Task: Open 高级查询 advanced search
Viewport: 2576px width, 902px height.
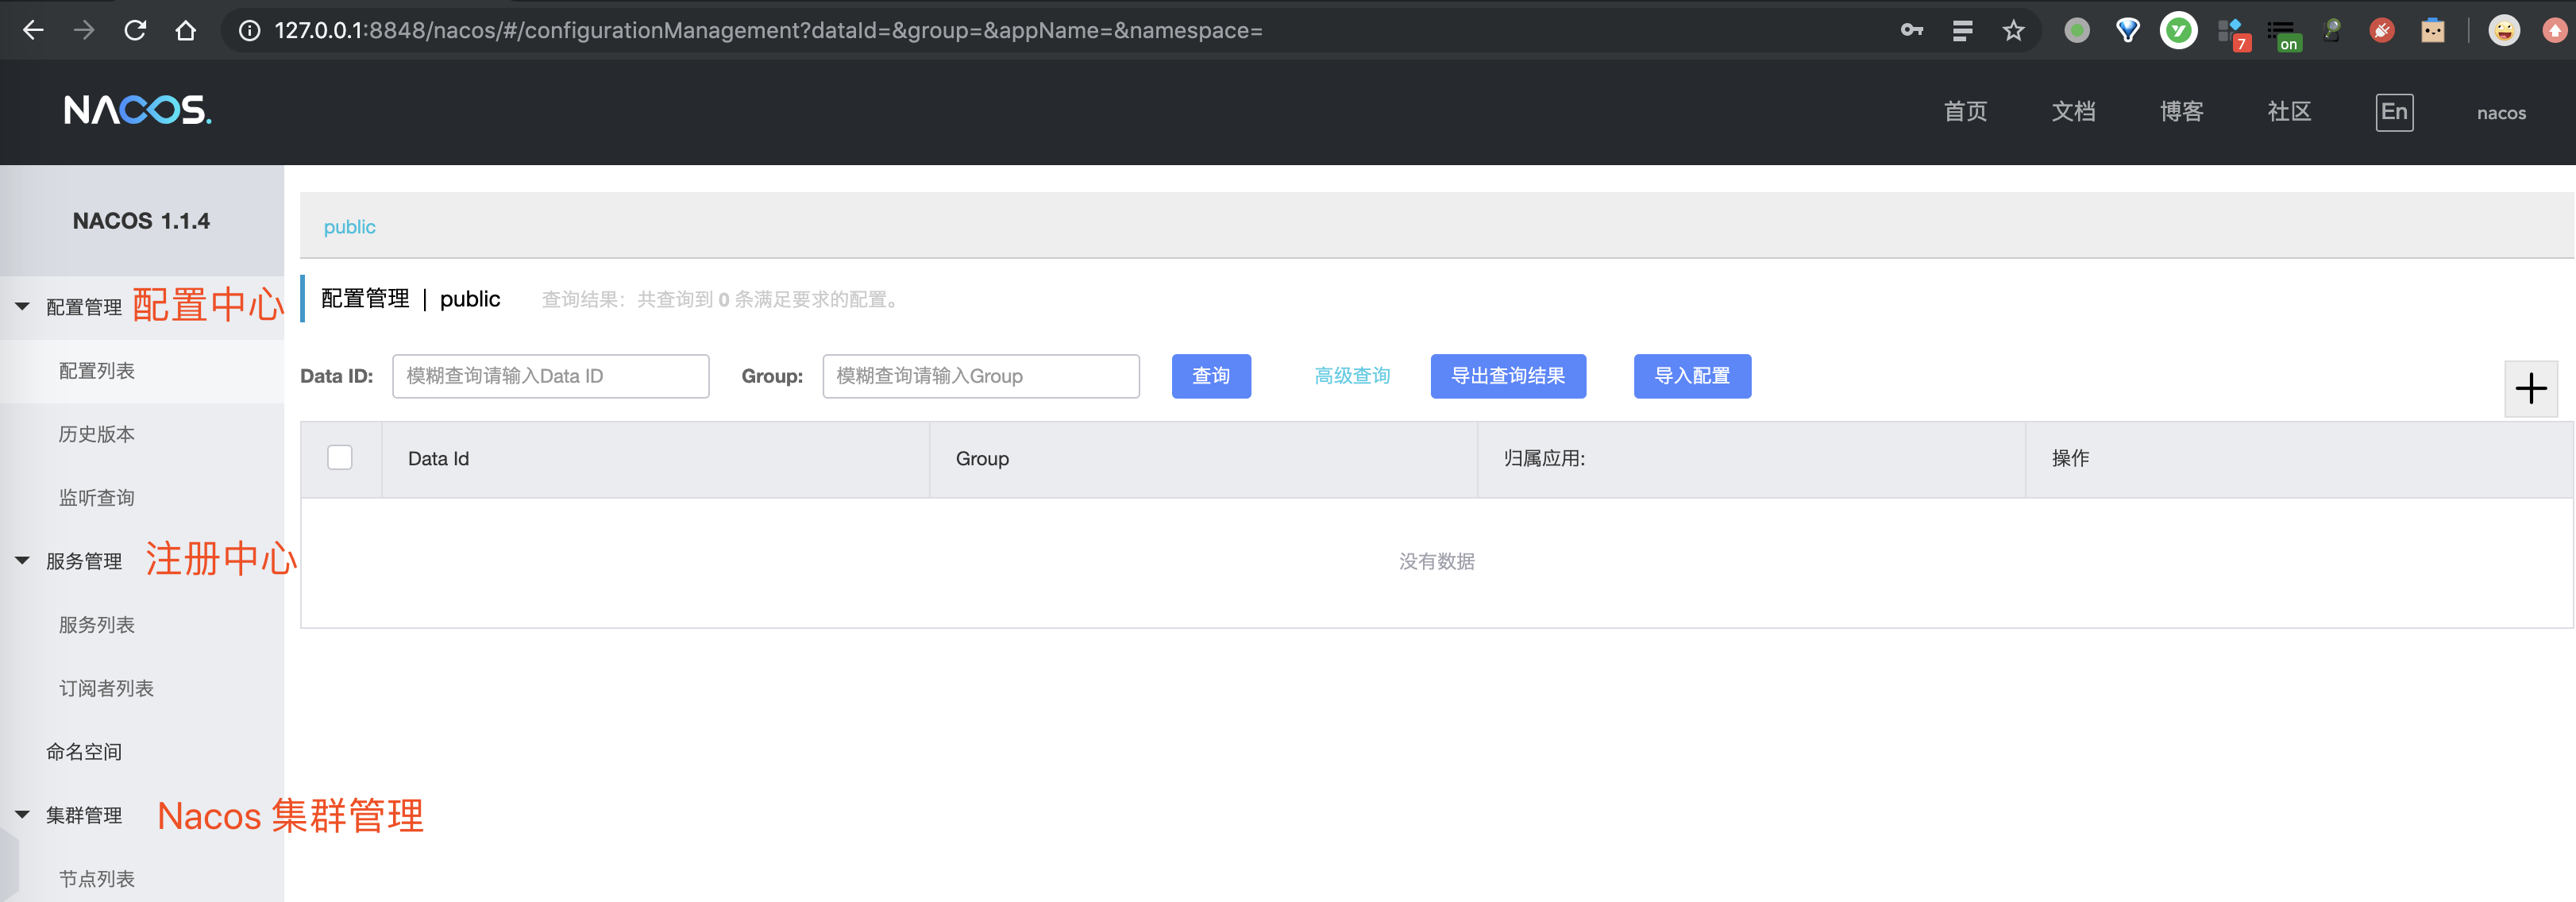Action: point(1352,376)
